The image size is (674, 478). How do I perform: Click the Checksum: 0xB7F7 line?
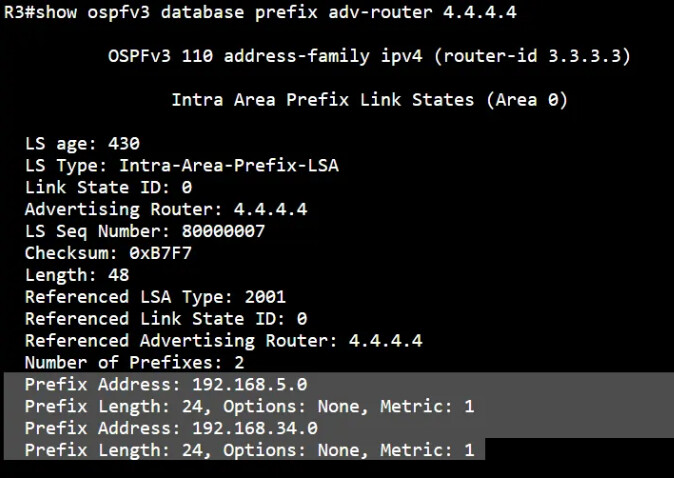pyautogui.click(x=108, y=253)
